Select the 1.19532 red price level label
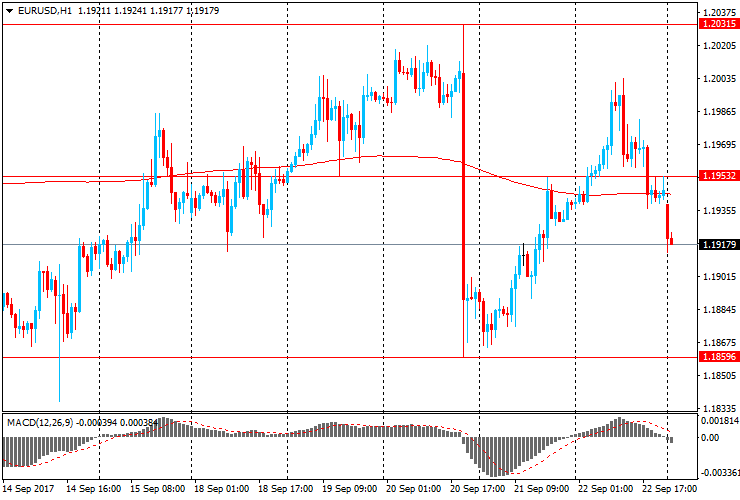 coord(719,176)
